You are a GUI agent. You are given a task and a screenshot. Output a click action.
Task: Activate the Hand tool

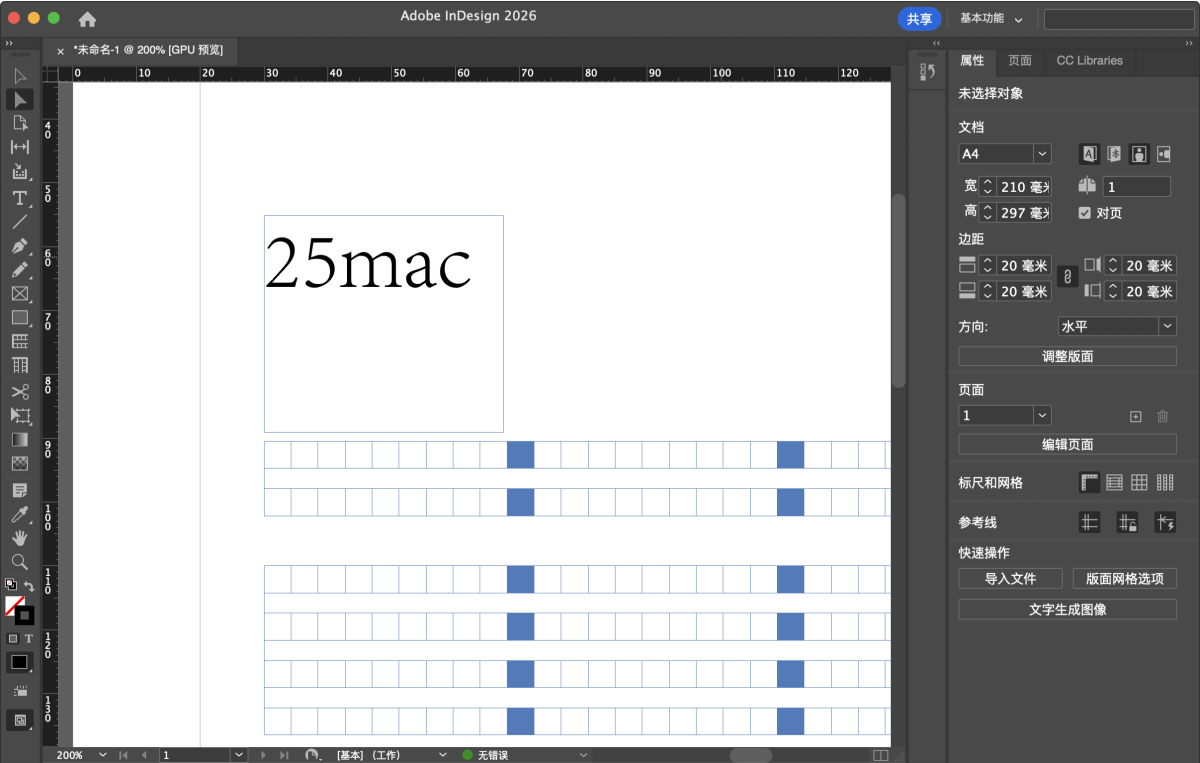coord(19,538)
